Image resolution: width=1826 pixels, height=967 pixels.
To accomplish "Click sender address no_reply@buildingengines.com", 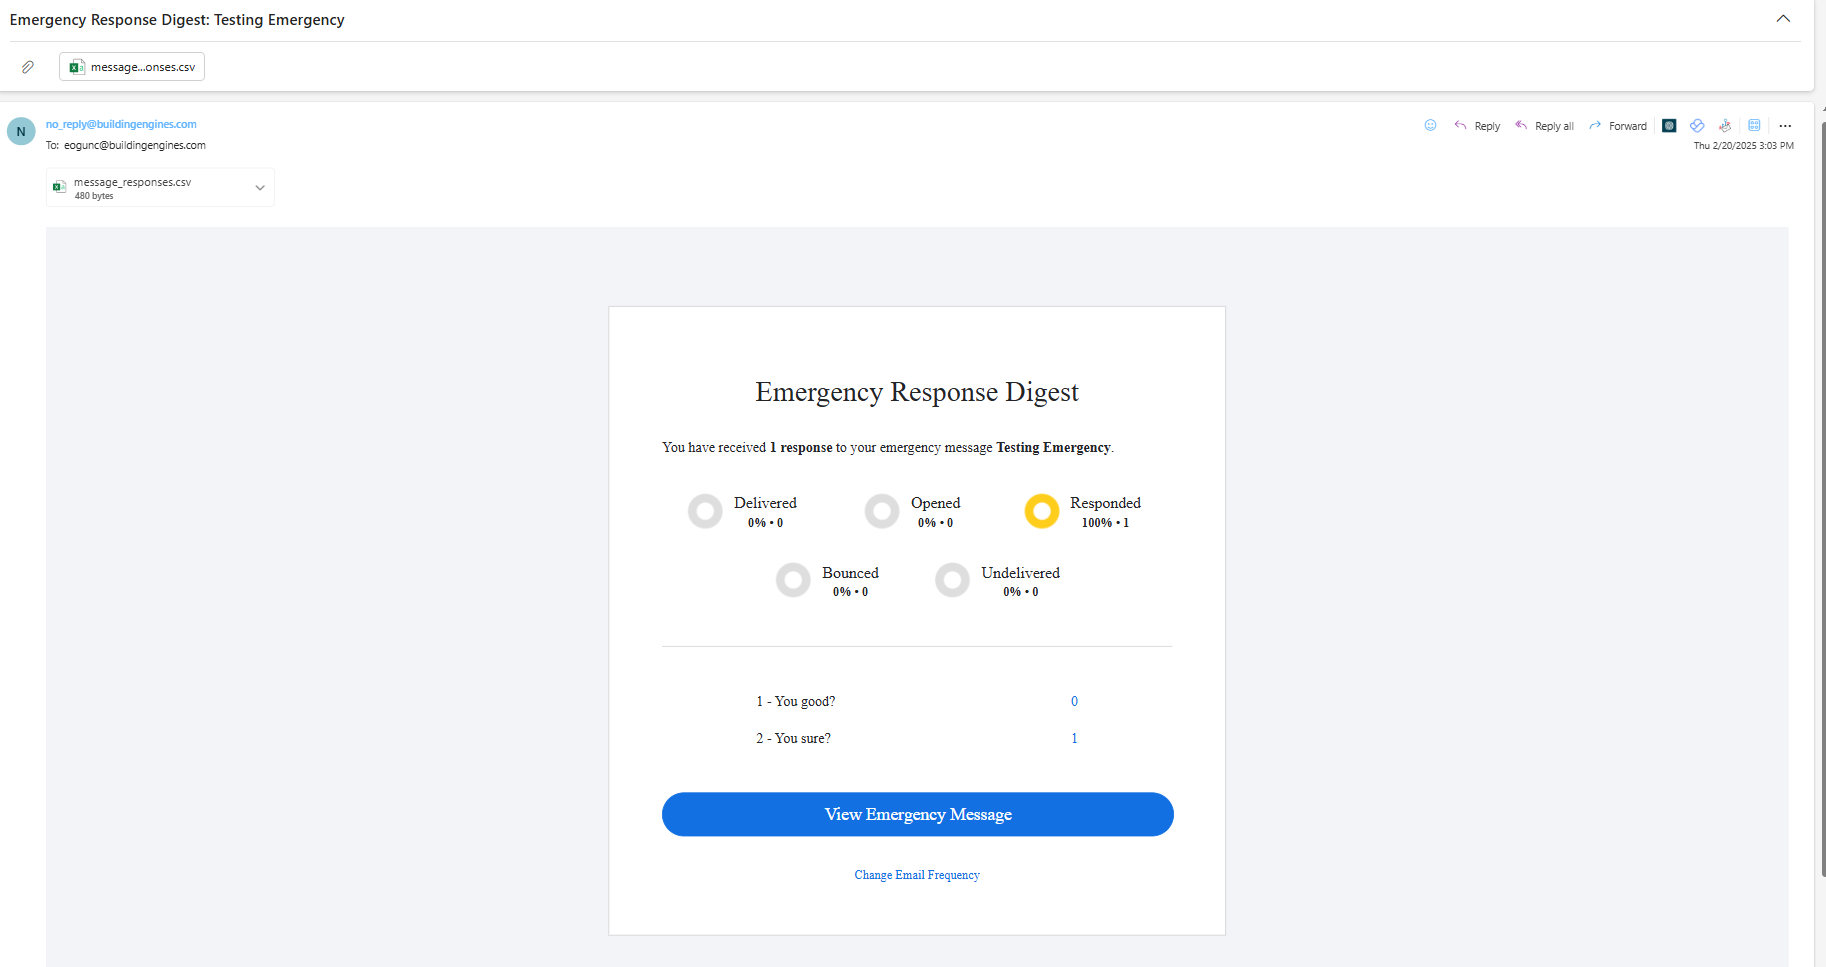I will point(121,124).
